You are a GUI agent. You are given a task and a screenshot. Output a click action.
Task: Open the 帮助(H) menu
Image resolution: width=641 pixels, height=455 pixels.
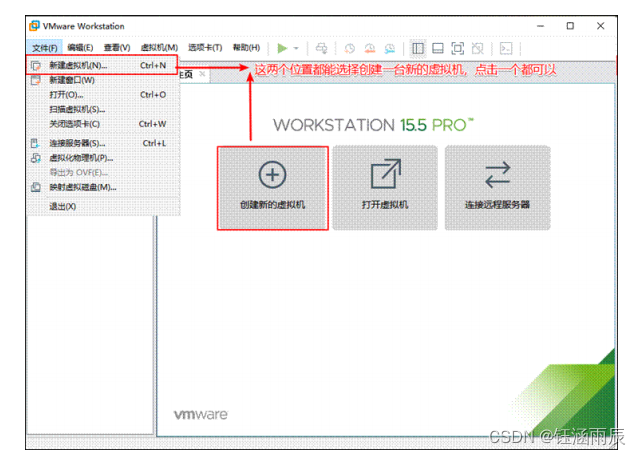[x=246, y=48]
